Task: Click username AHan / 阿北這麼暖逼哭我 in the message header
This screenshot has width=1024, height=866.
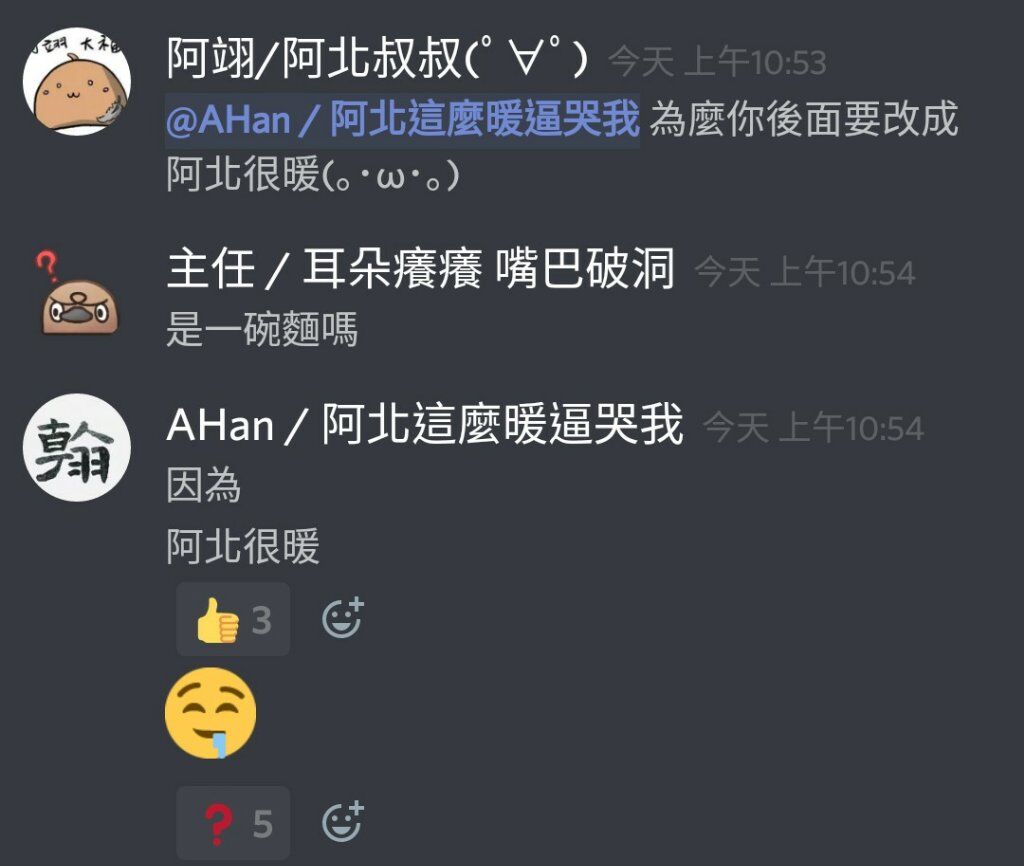Action: [424, 424]
